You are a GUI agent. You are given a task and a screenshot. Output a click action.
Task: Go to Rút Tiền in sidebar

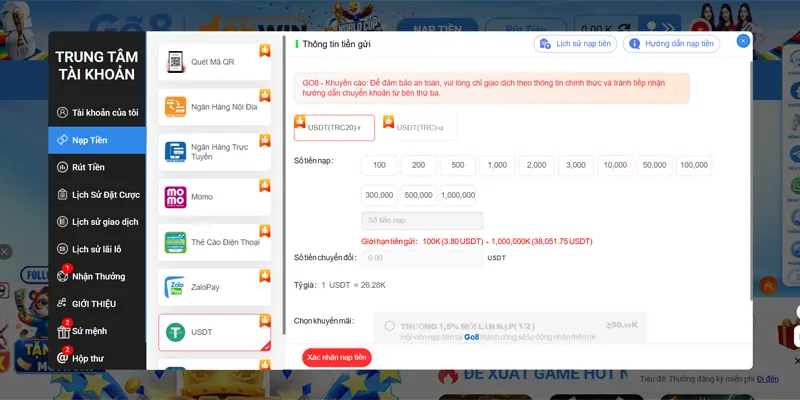[x=97, y=167]
